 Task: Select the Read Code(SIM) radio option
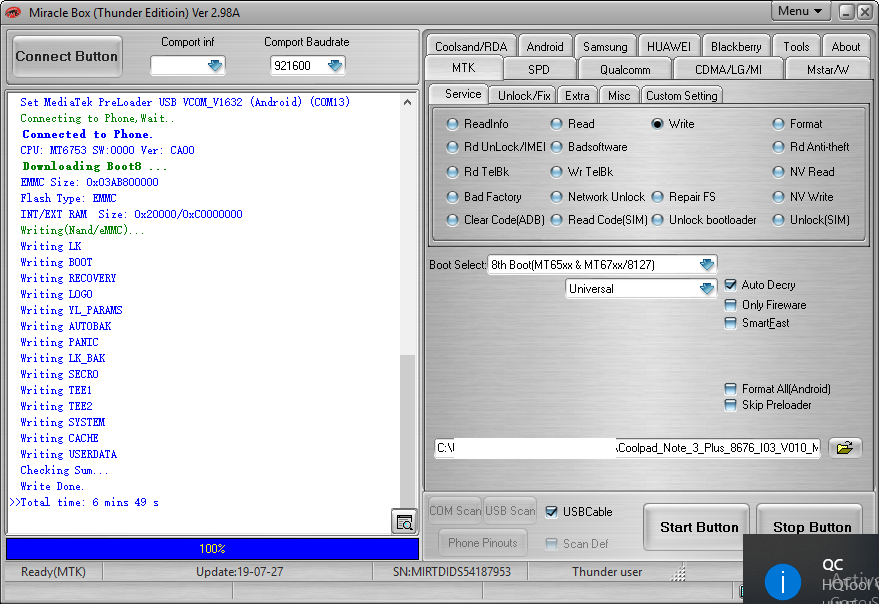(556, 220)
